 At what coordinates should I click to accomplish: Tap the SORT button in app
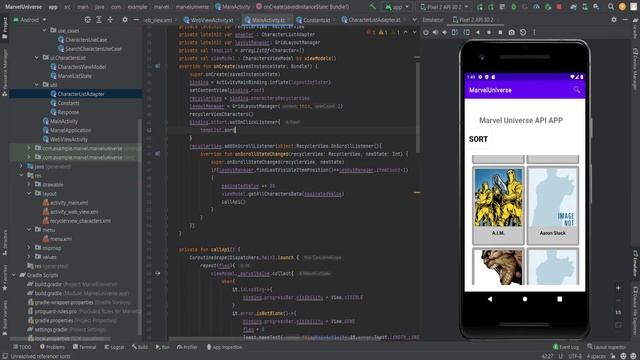pyautogui.click(x=478, y=139)
